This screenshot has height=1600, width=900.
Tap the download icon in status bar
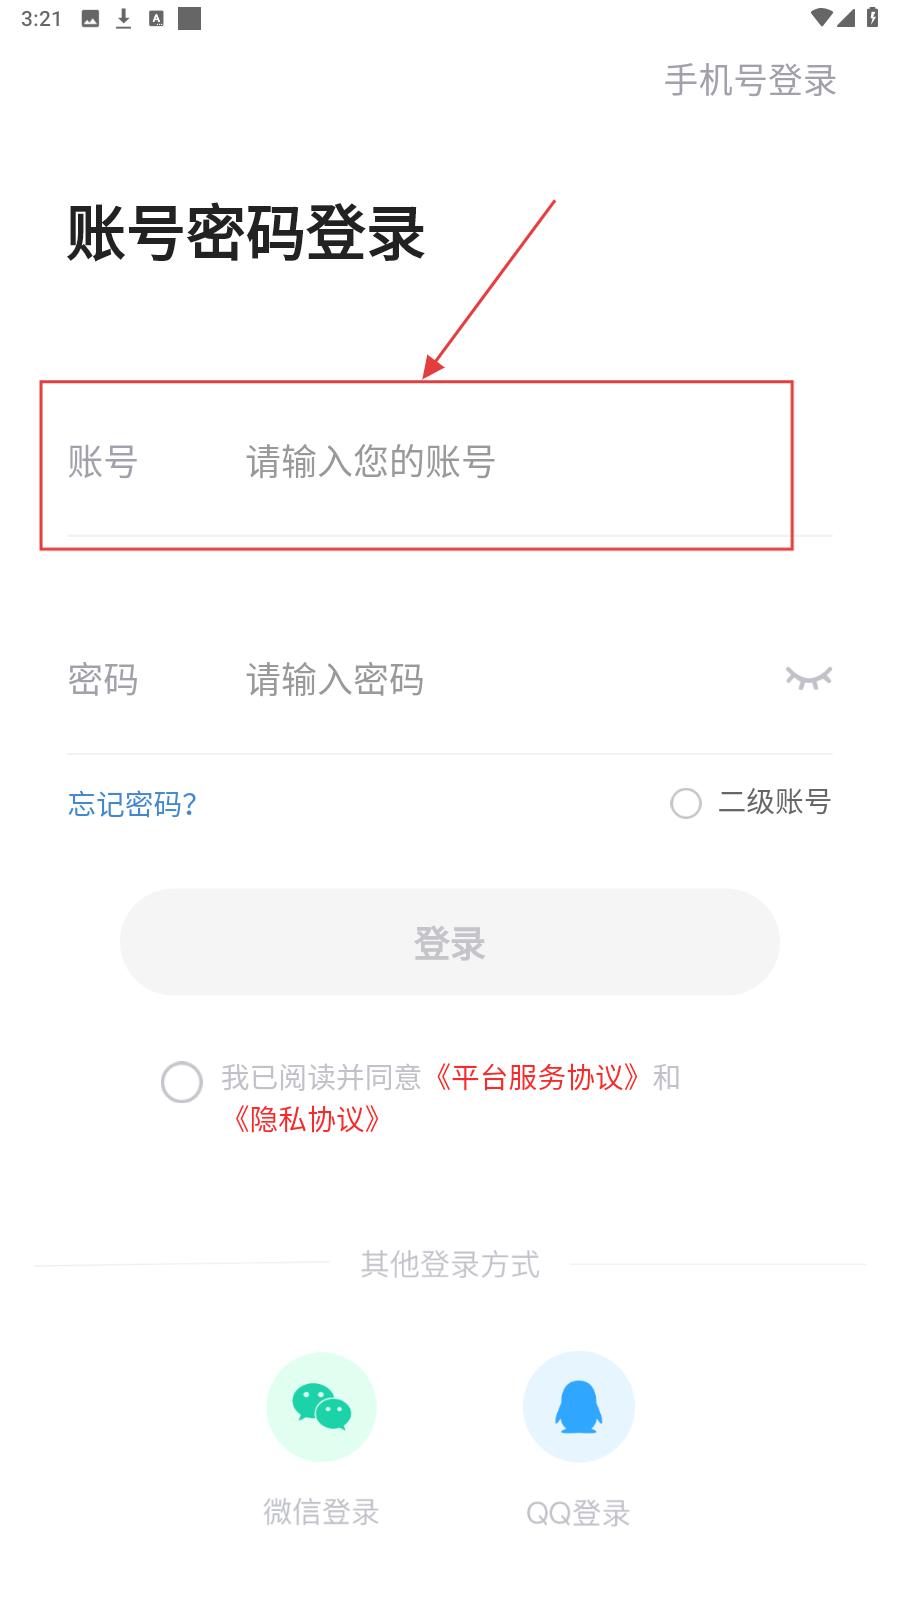pos(123,19)
